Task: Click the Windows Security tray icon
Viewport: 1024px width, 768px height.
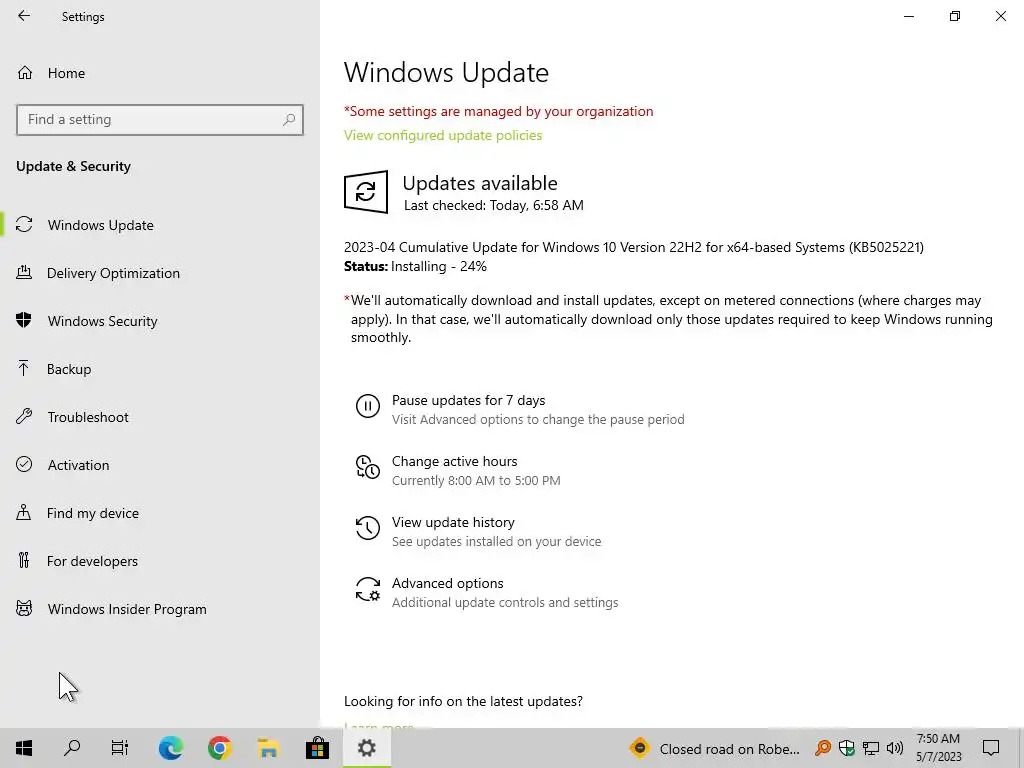Action: [x=847, y=748]
